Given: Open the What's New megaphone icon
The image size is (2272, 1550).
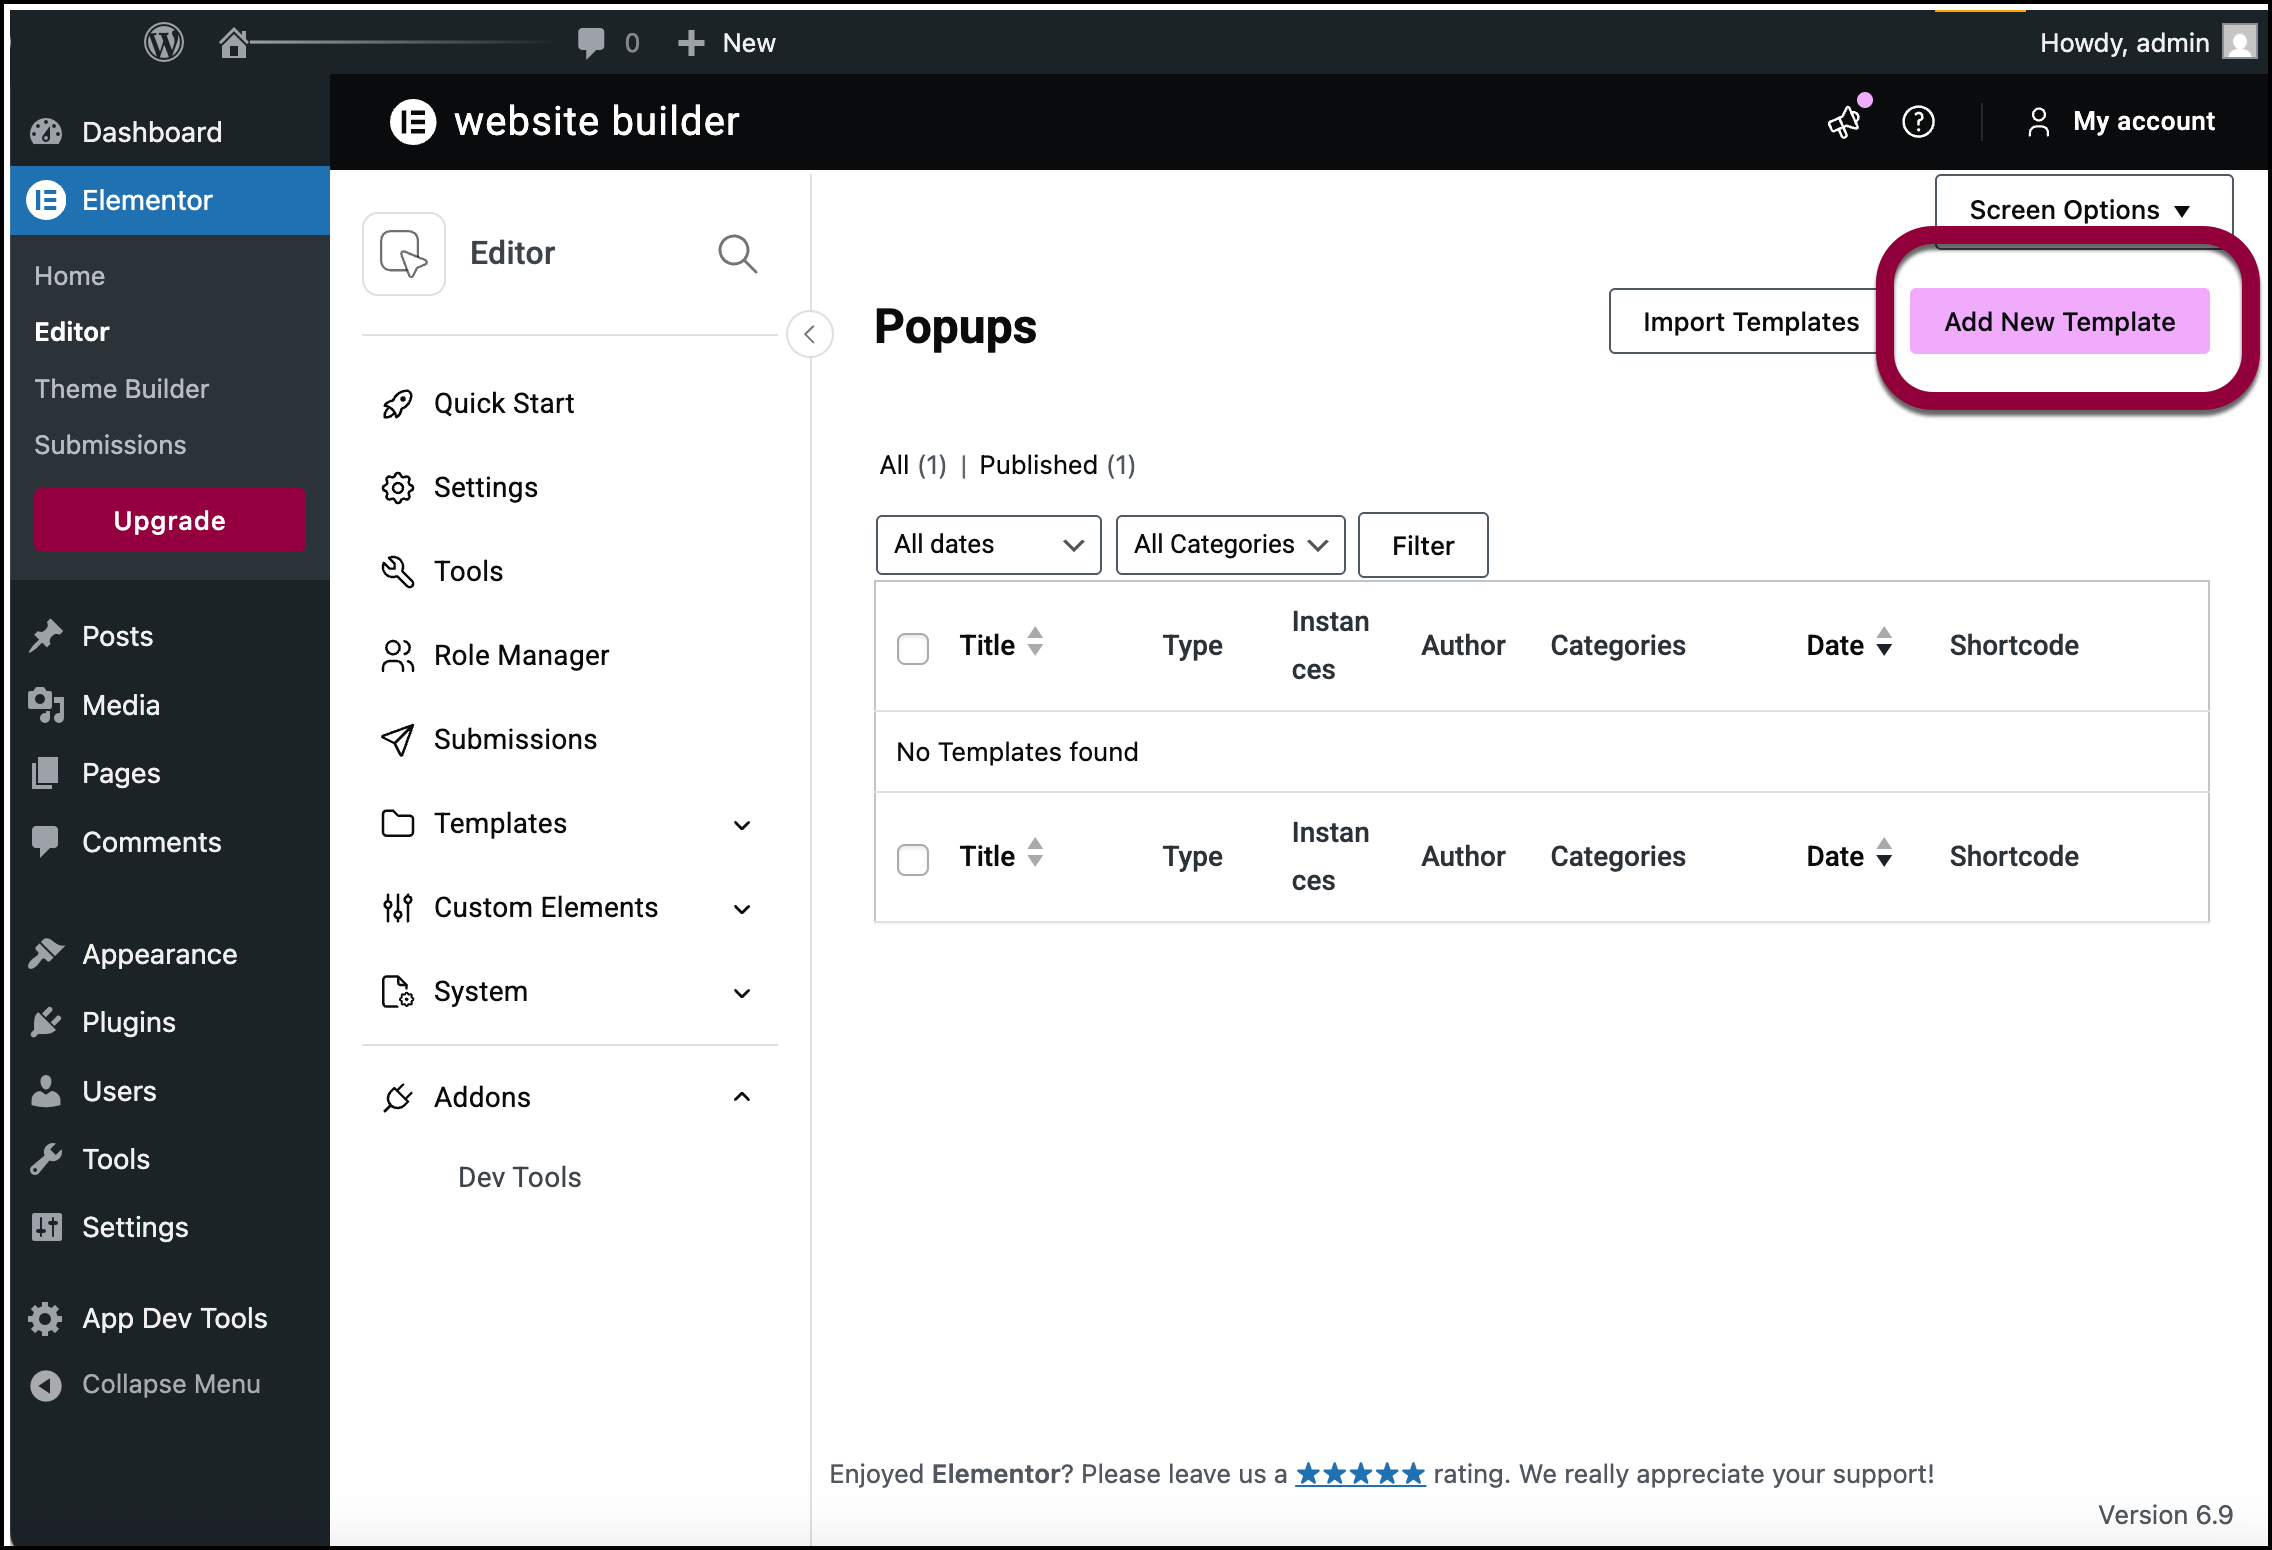Looking at the screenshot, I should pos(1844,122).
